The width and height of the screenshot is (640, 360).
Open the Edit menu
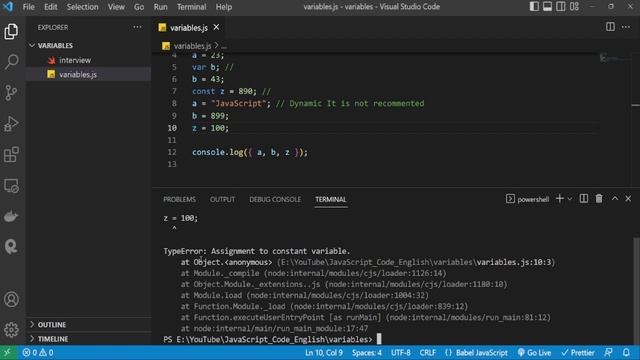(x=51, y=7)
